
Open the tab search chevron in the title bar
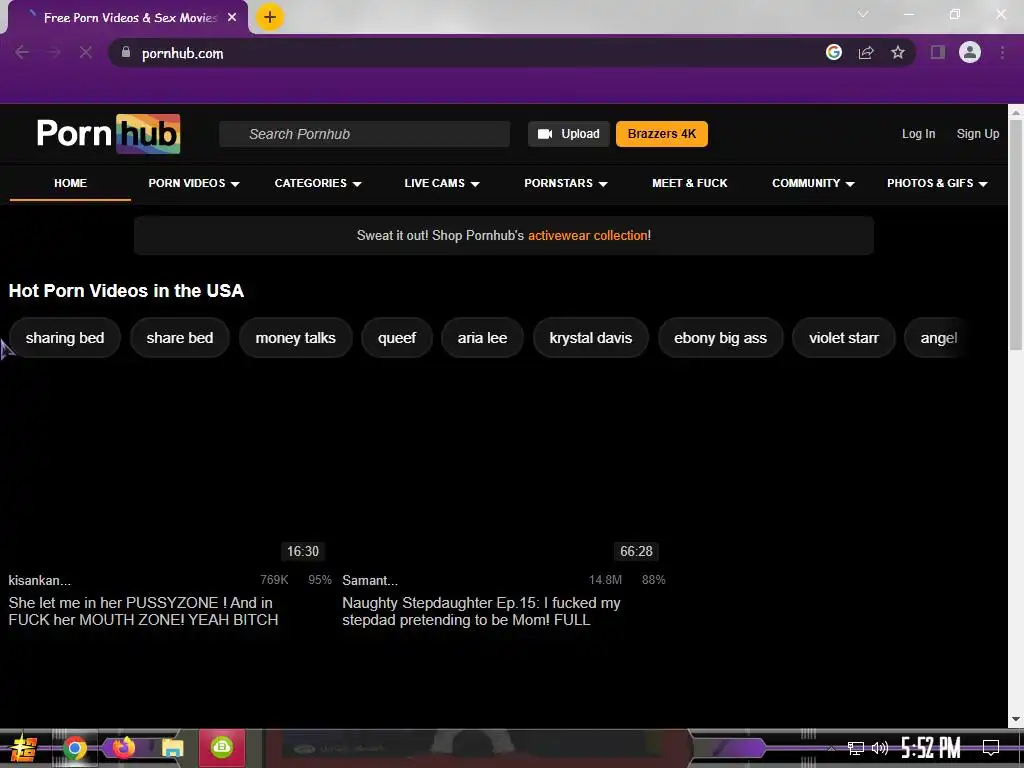pyautogui.click(x=863, y=14)
